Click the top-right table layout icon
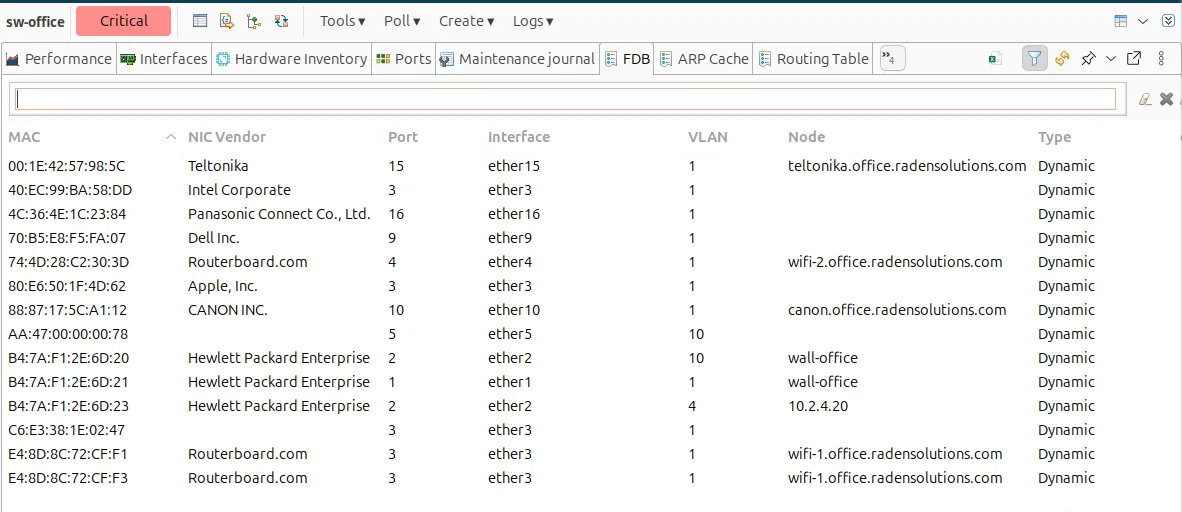The height and width of the screenshot is (512, 1182). 1121,21
